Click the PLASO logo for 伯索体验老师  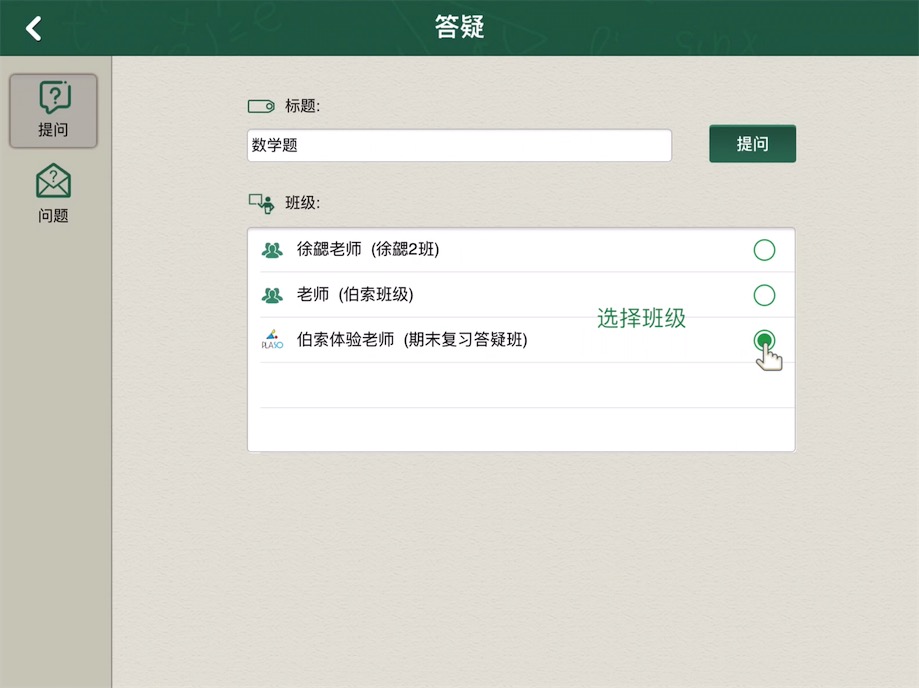(x=272, y=340)
